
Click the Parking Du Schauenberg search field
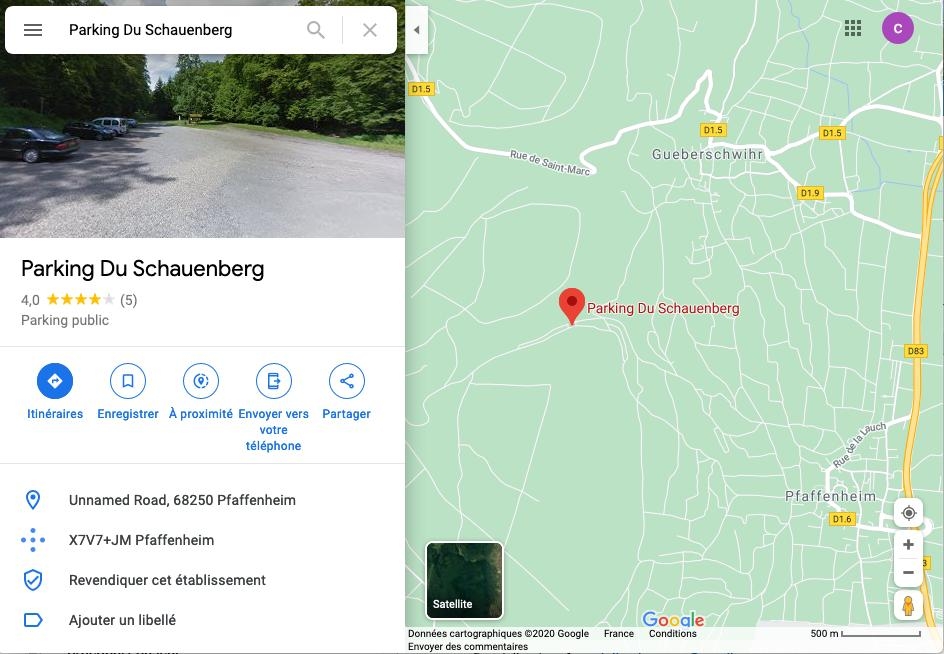[x=181, y=30]
